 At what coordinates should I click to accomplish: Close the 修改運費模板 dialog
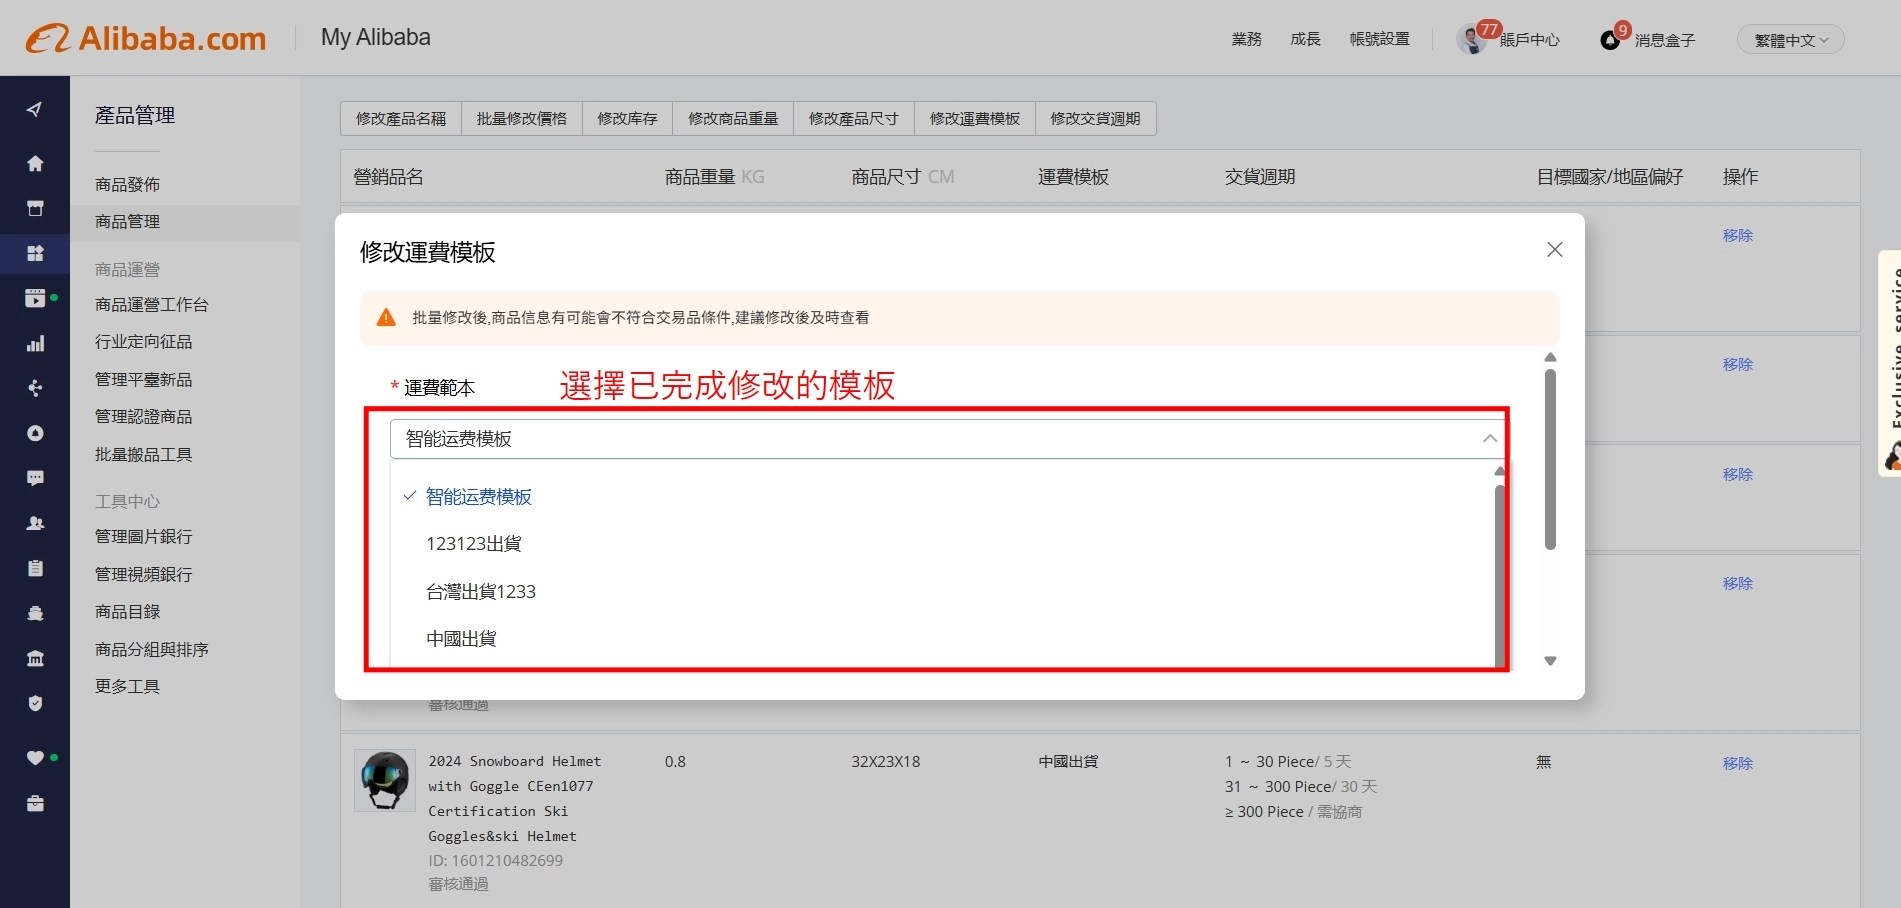(x=1554, y=249)
